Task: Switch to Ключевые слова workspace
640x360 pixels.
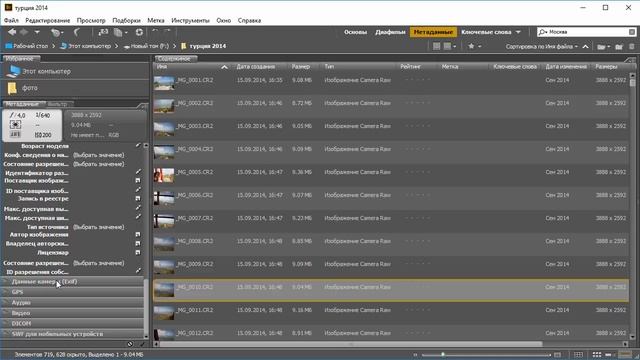Action: click(x=486, y=32)
